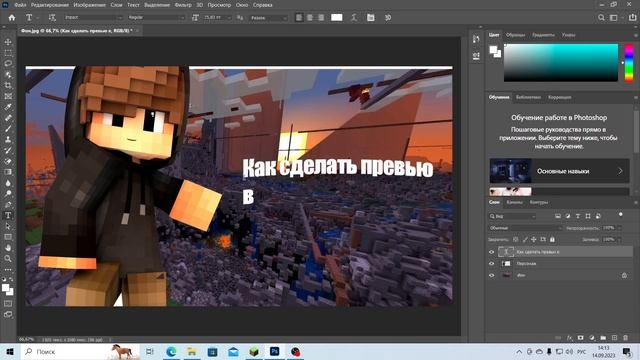Viewport: 640px width, 360px height.
Task: Select the Gradient tool
Action: pos(8,172)
